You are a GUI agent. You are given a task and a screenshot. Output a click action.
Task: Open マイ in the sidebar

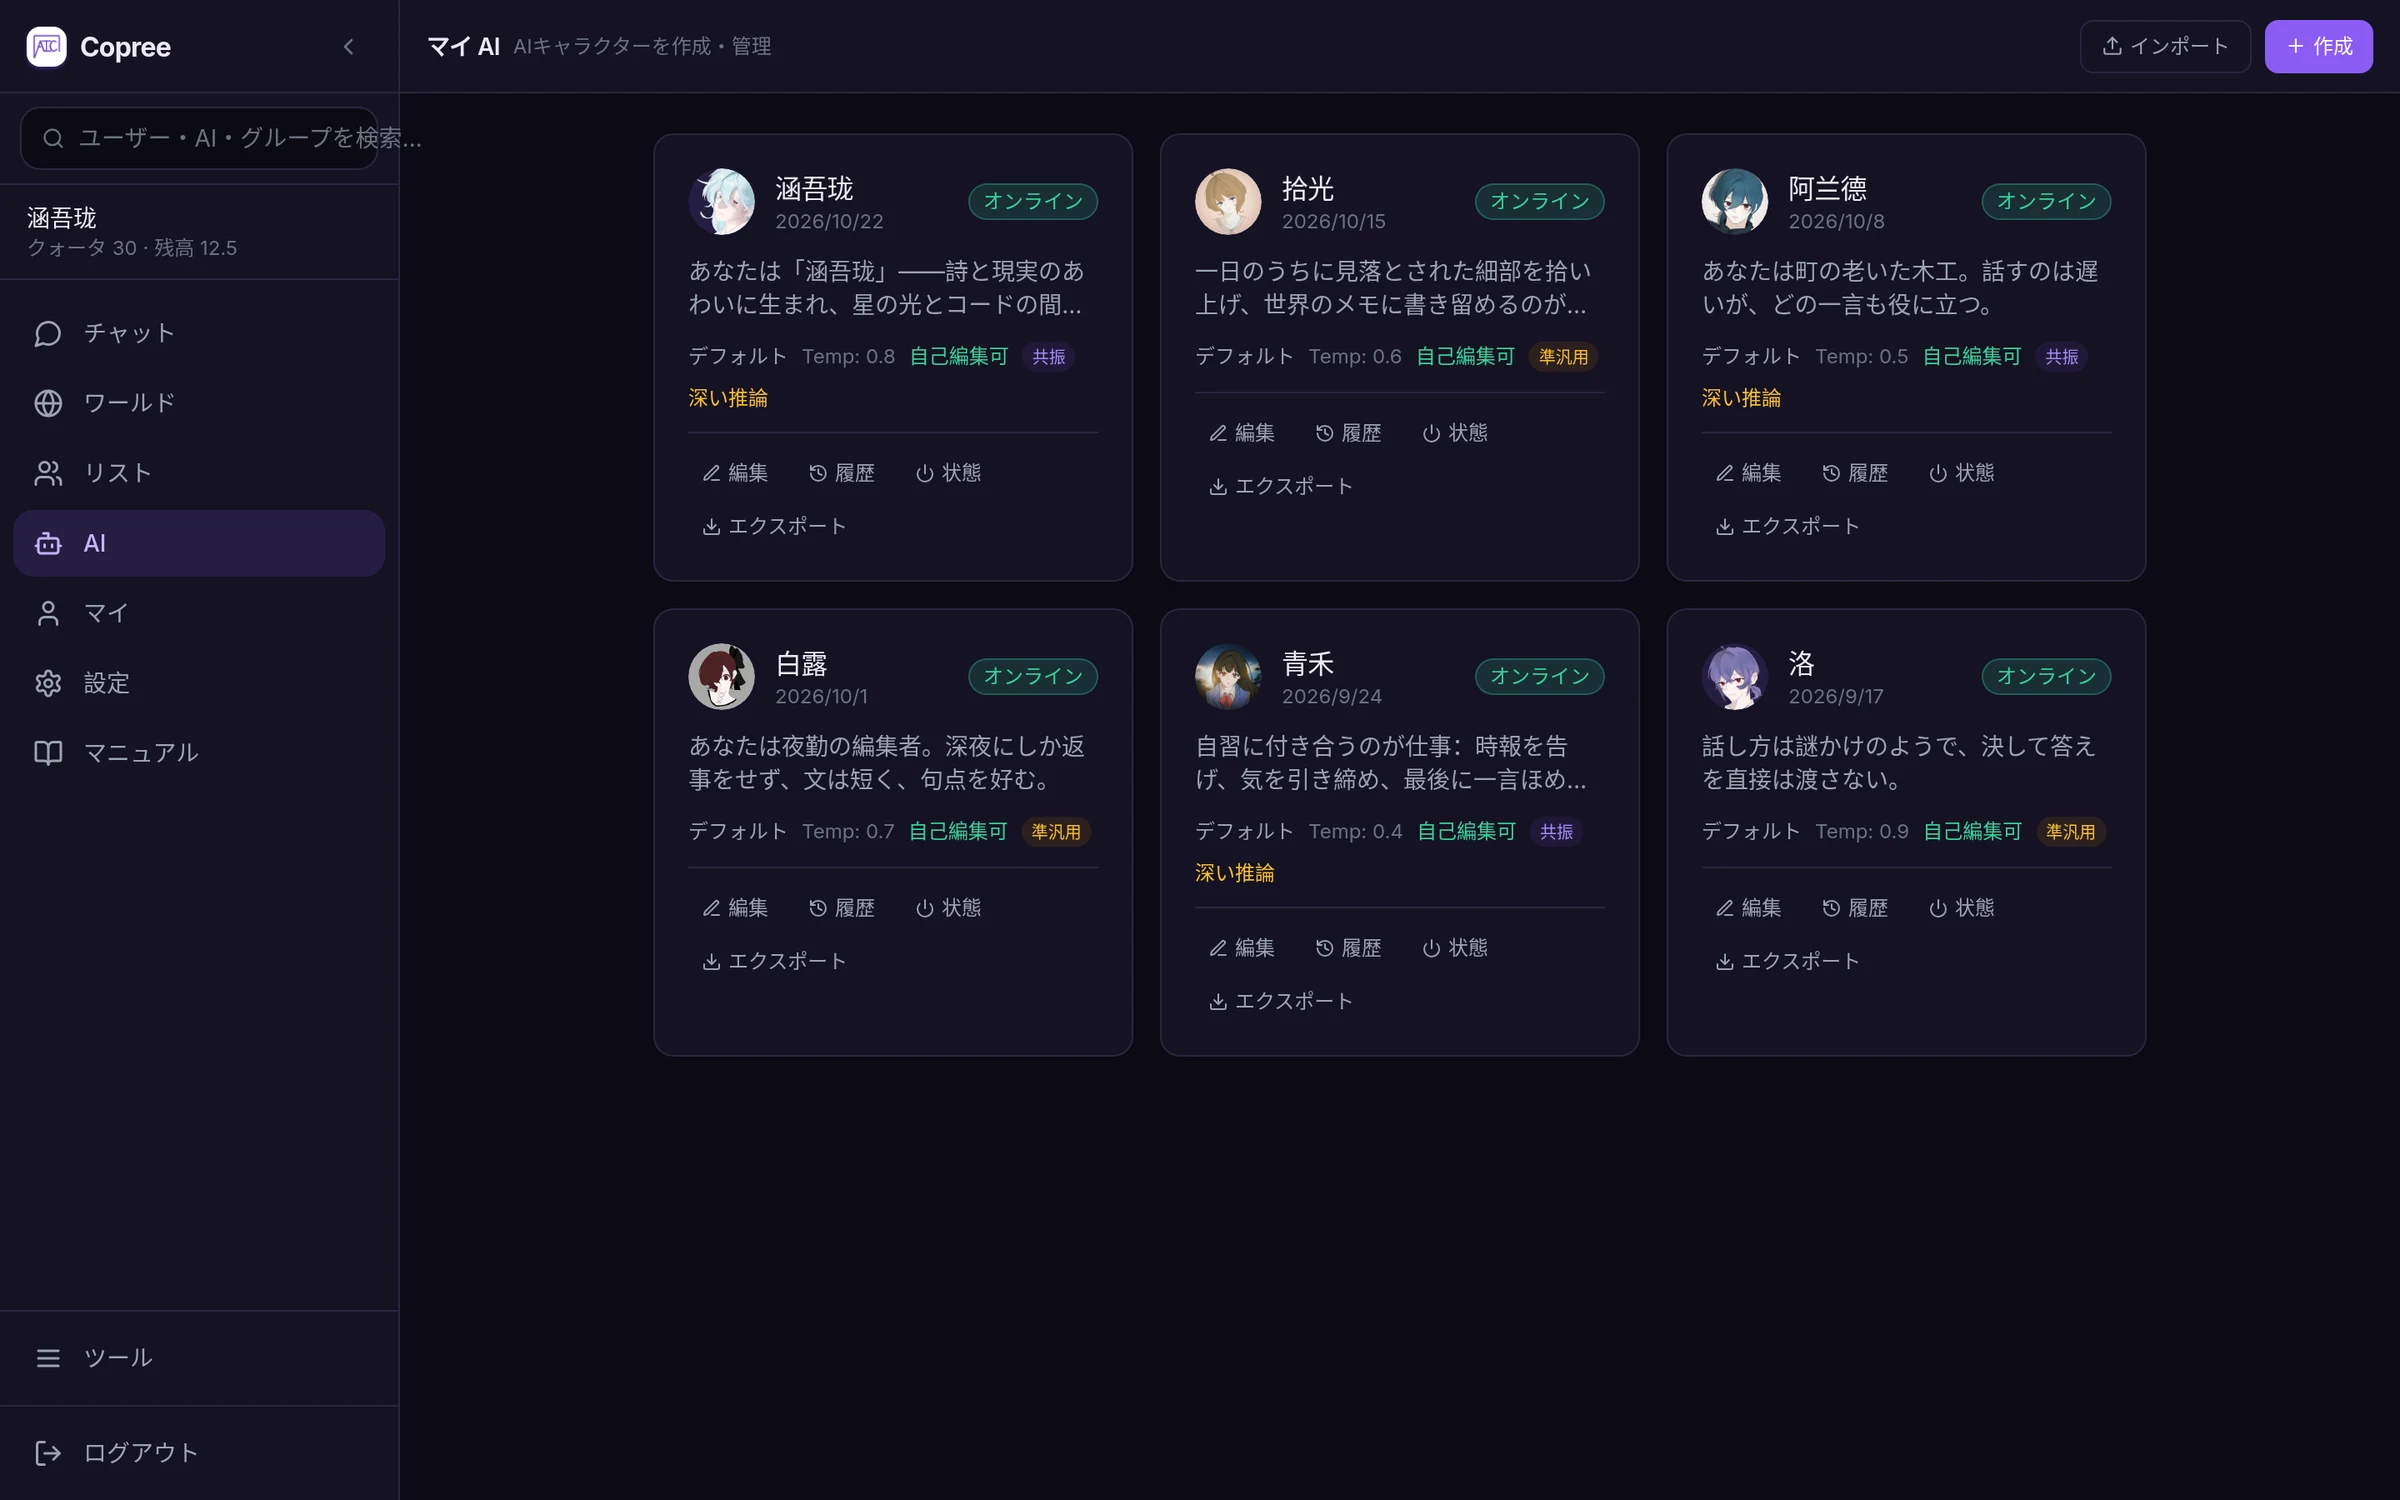pos(199,613)
